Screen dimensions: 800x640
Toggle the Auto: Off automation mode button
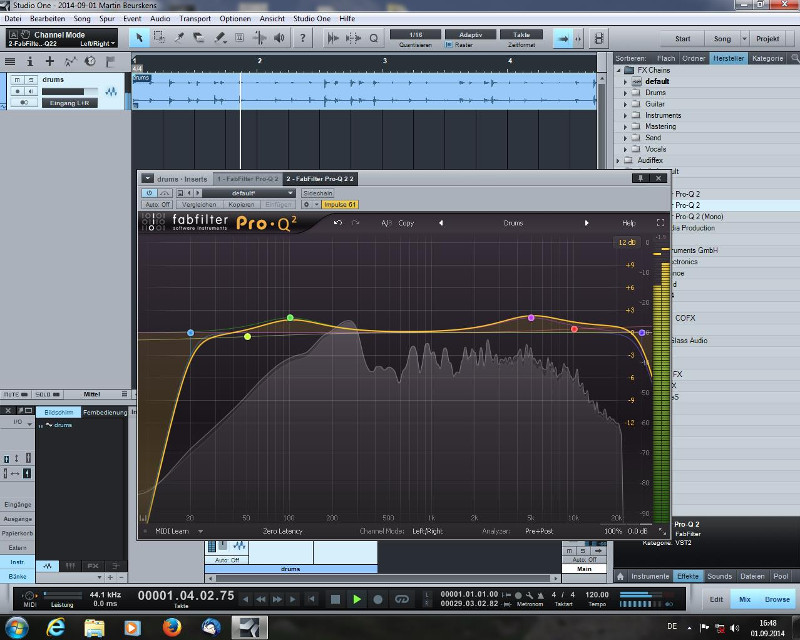coord(158,204)
